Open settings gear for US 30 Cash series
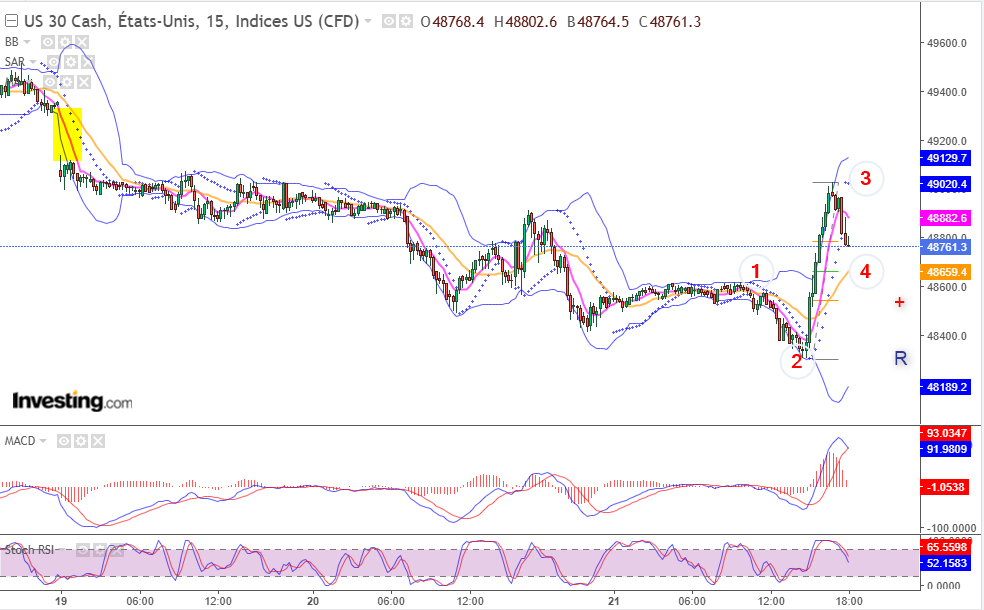Screen dimensions: 984x610 click(x=406, y=21)
